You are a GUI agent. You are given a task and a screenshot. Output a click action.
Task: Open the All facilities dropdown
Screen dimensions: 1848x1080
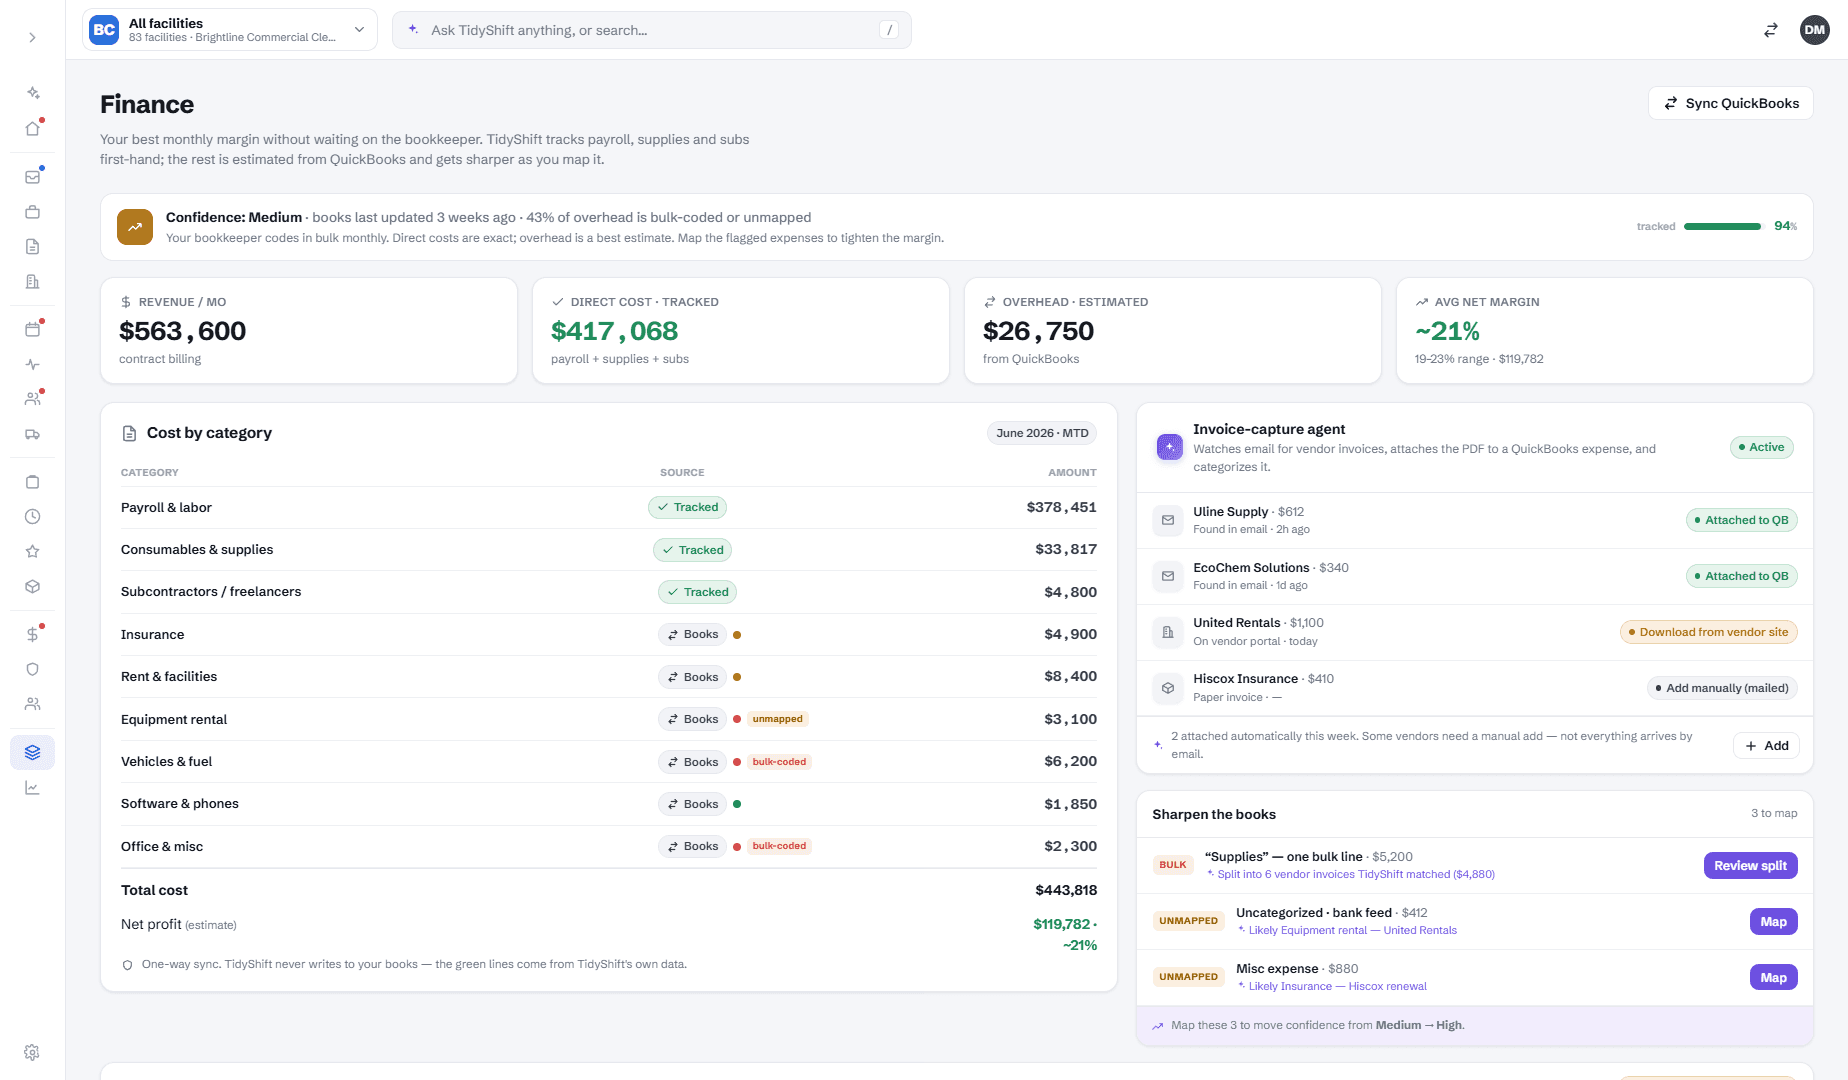tap(230, 30)
